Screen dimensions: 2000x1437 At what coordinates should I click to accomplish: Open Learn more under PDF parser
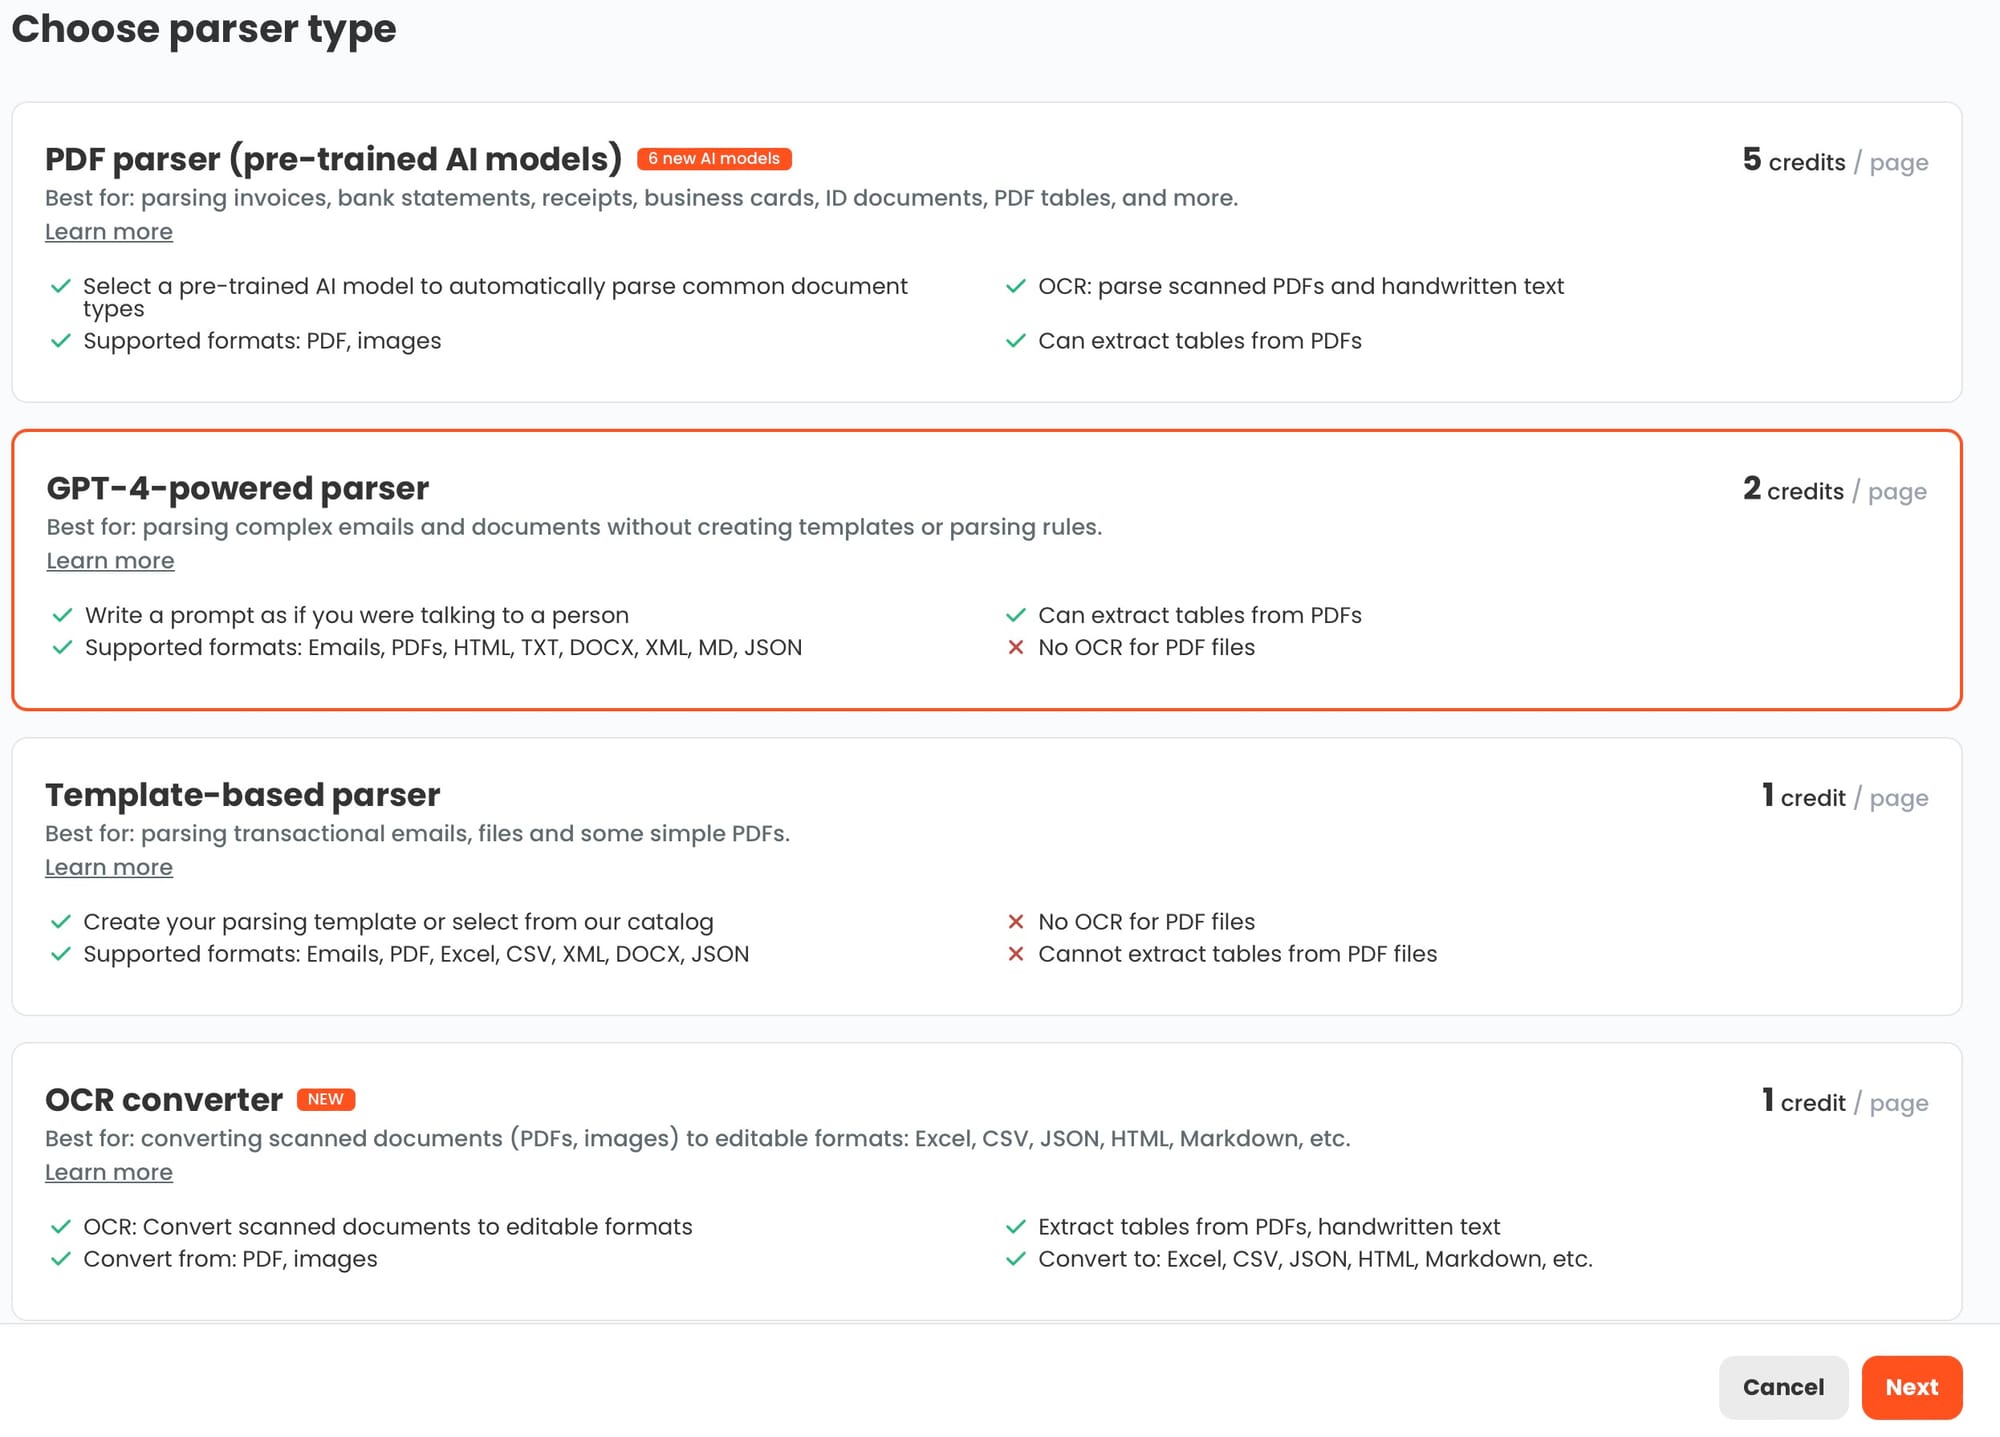point(109,232)
